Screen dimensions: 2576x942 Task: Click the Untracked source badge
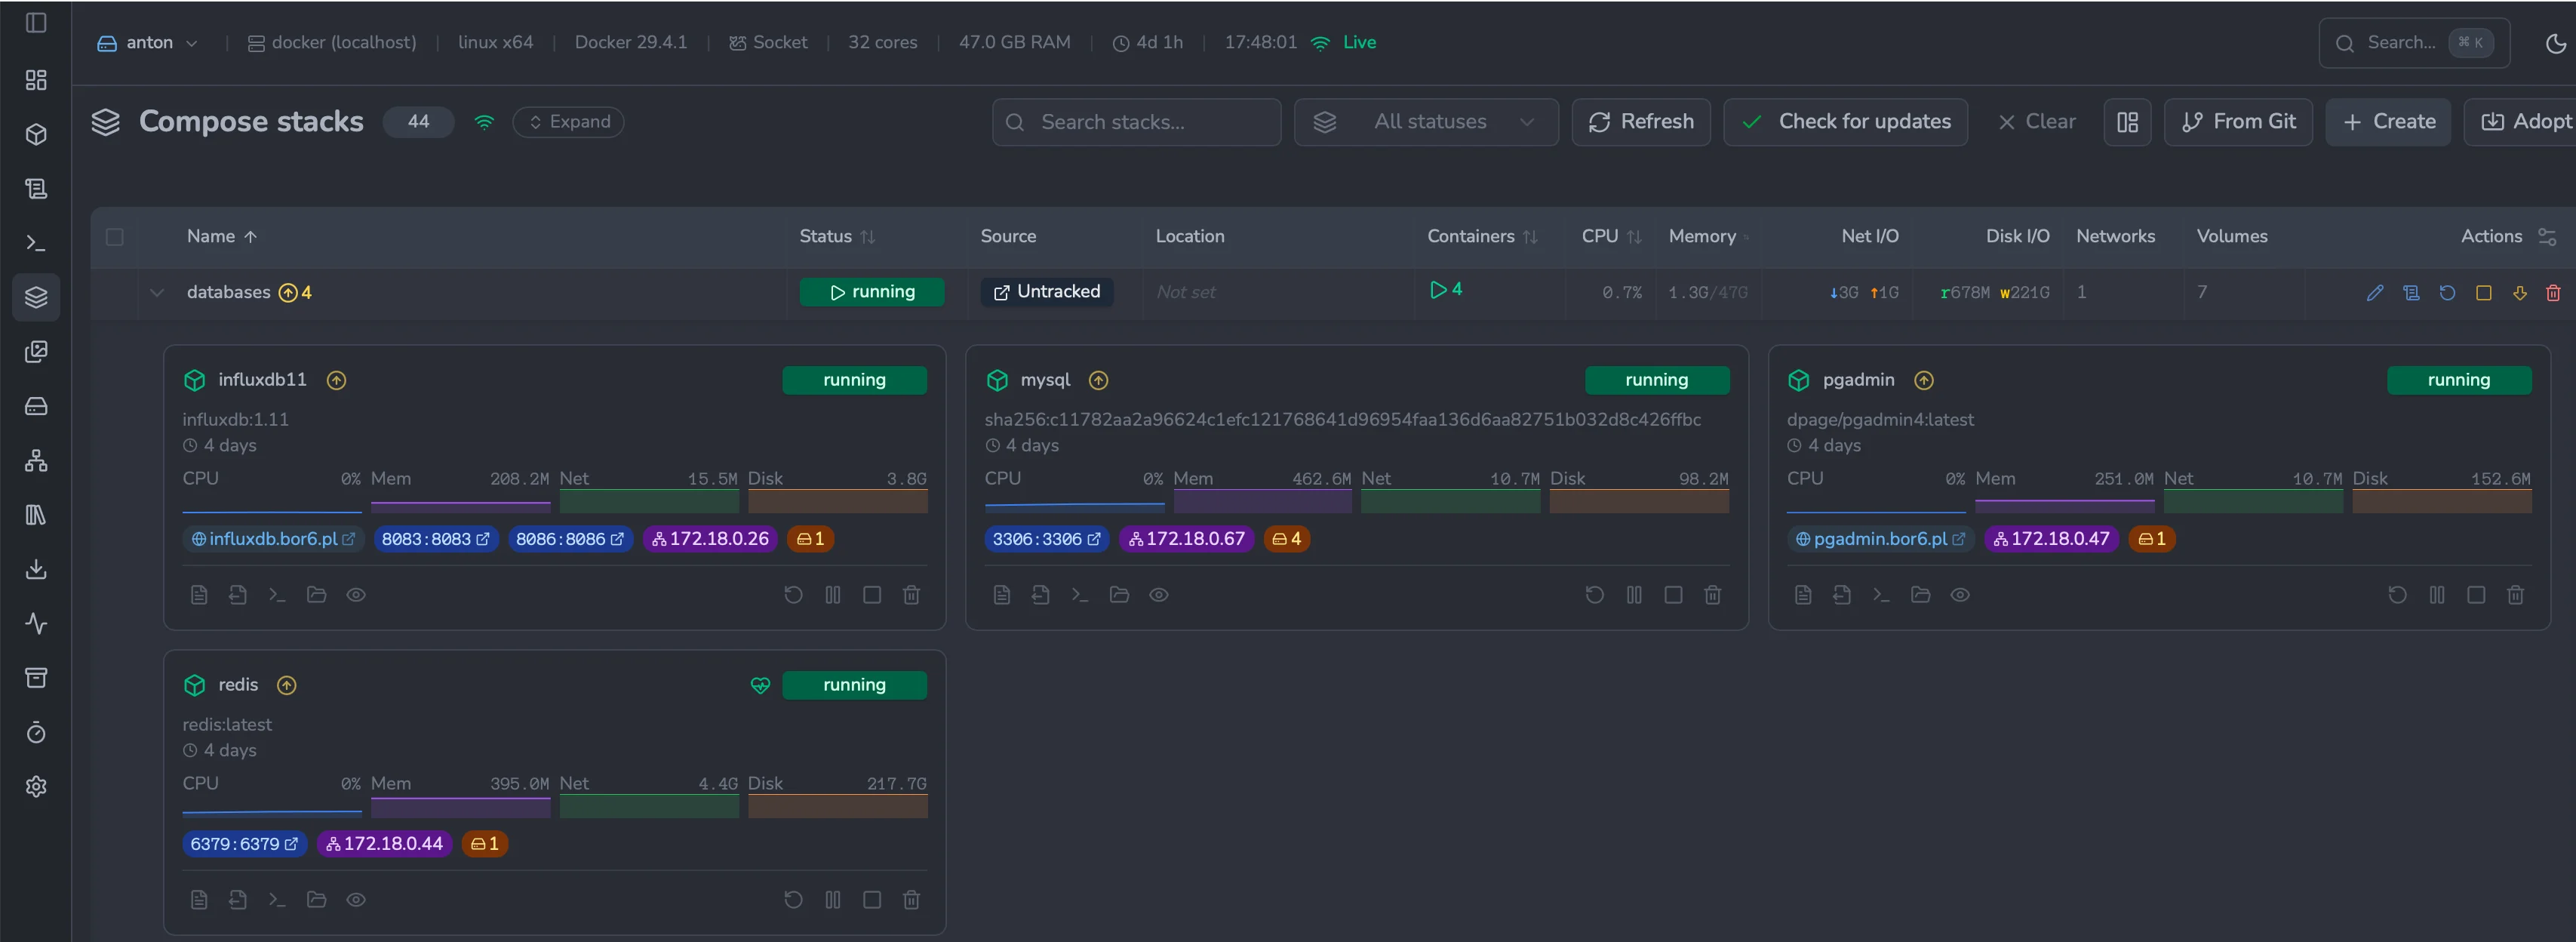(1046, 292)
